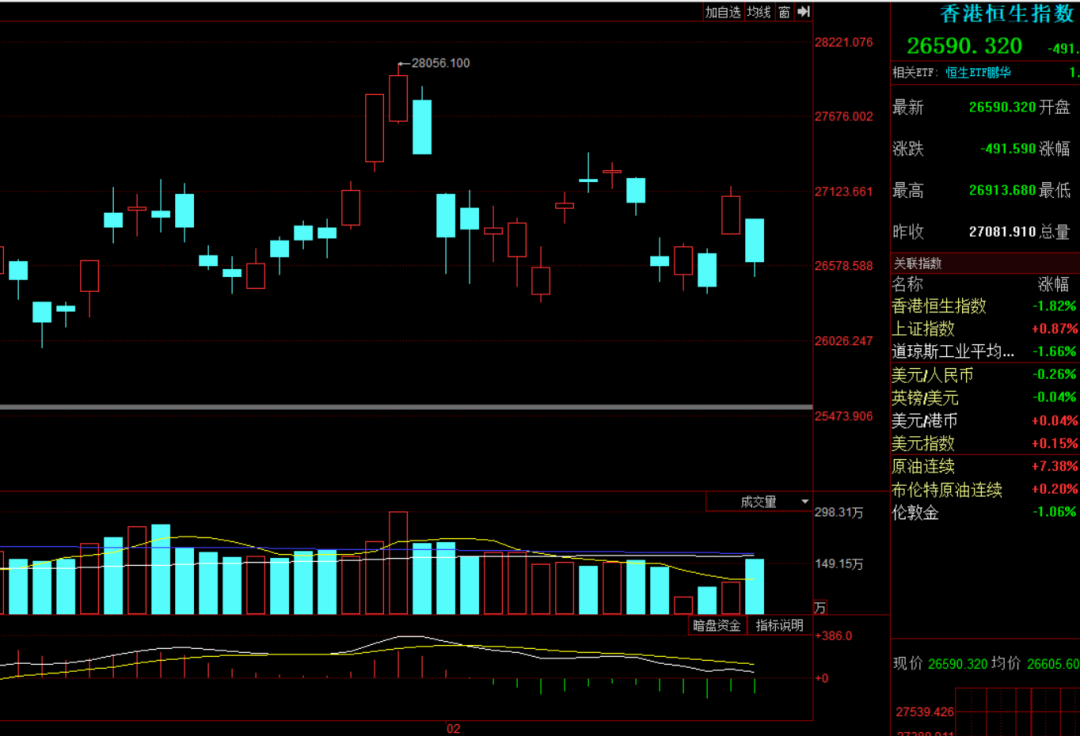Click the latest cyan candlestick
Screen dimensions: 1080x736
tap(754, 240)
